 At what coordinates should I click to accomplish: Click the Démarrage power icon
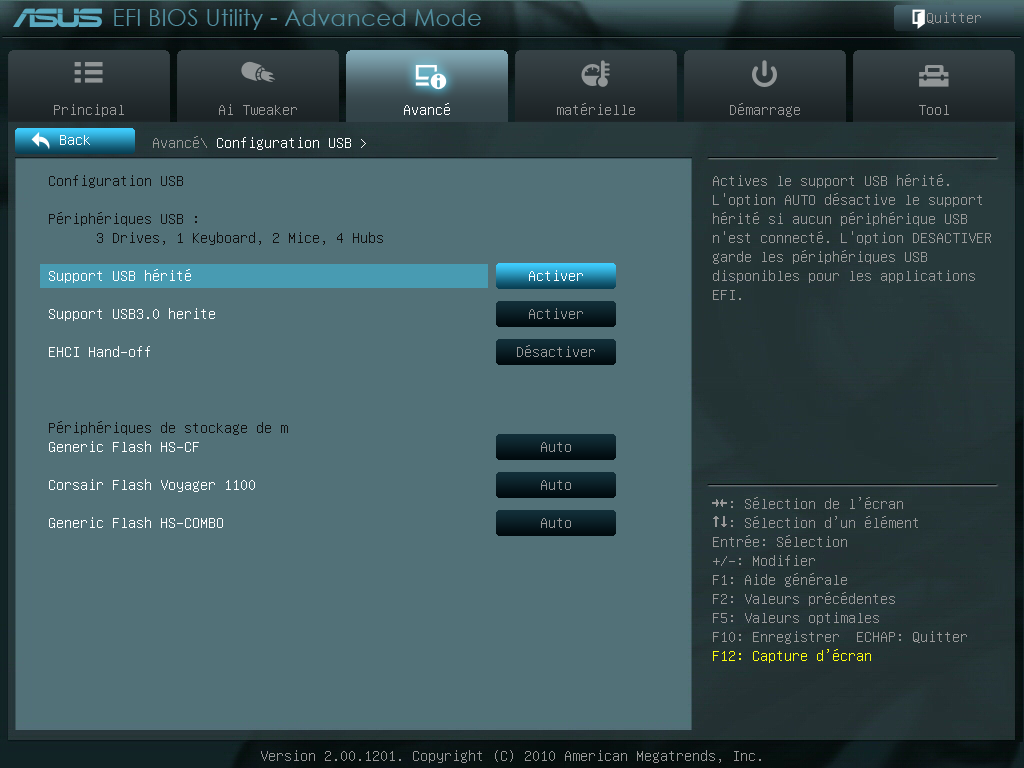pos(764,72)
